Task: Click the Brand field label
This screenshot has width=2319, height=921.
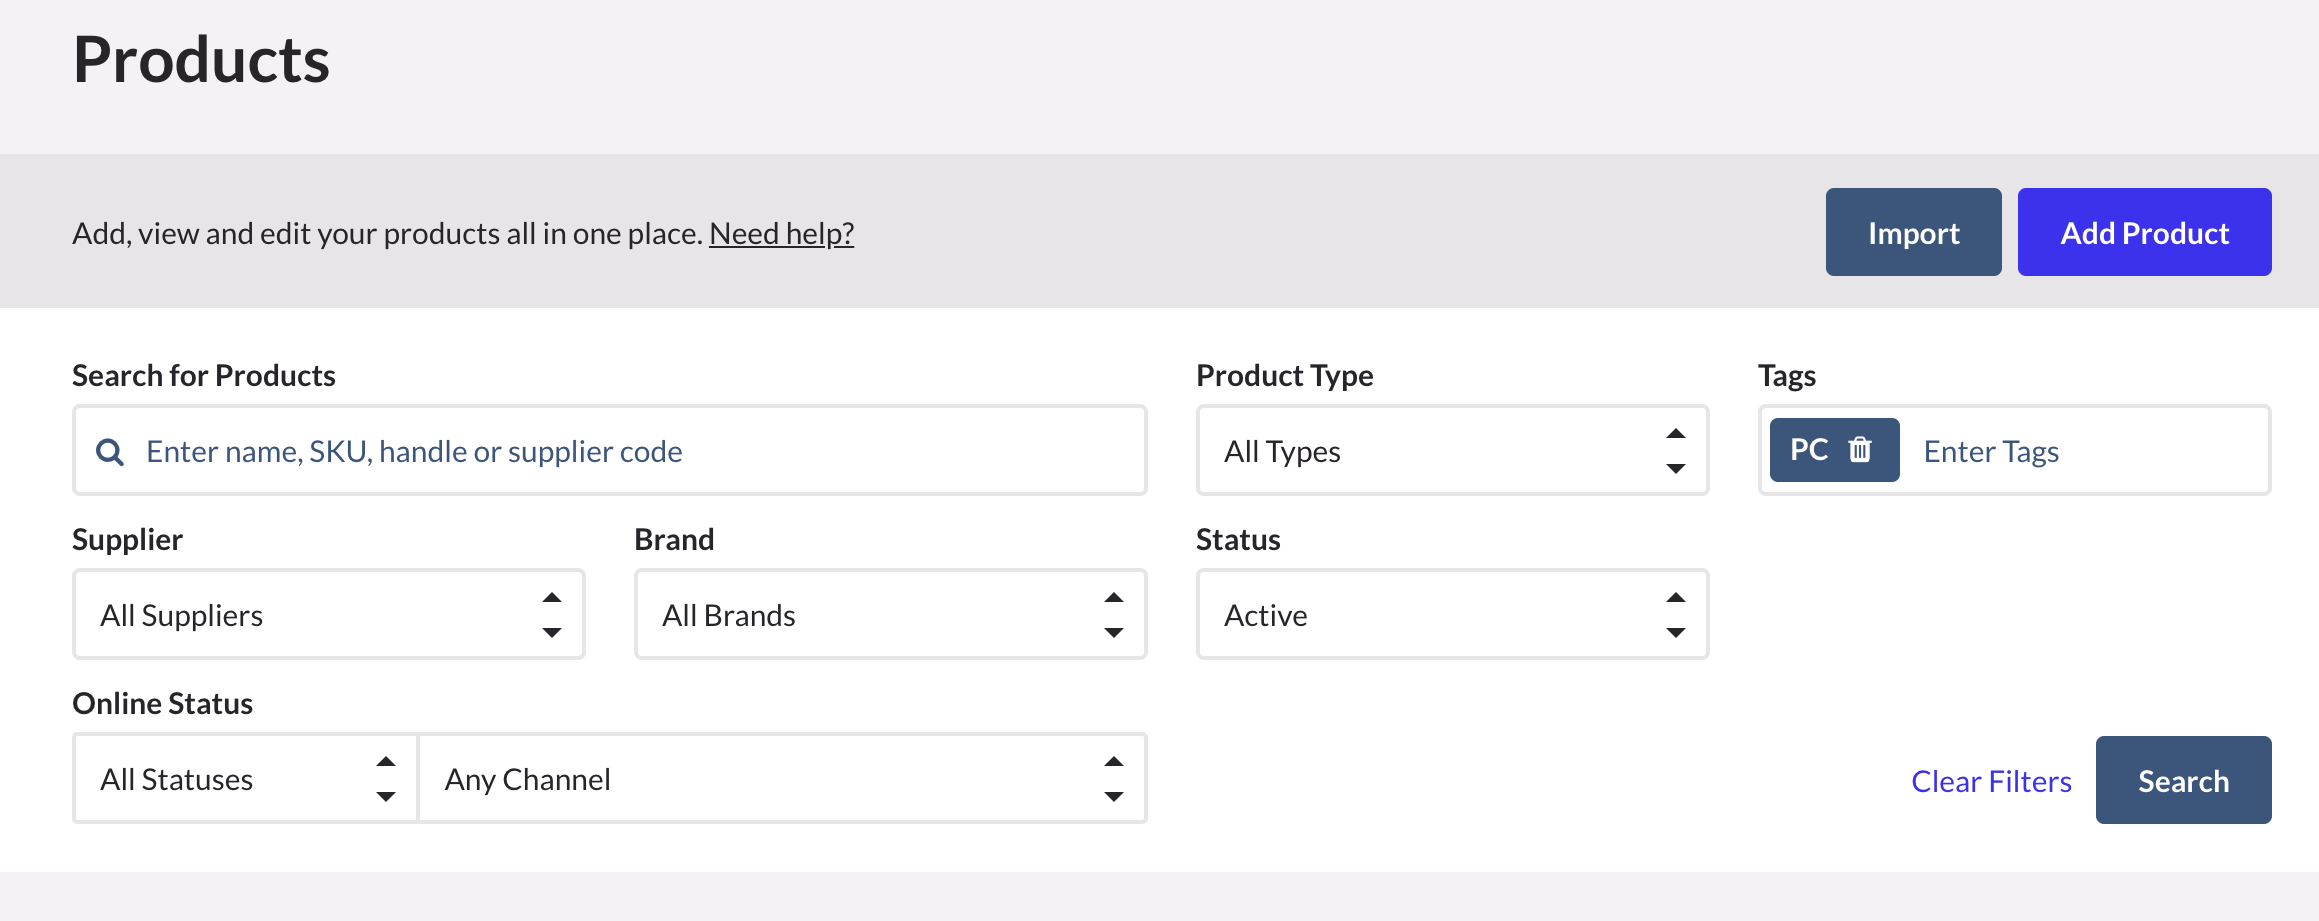Action: (674, 540)
